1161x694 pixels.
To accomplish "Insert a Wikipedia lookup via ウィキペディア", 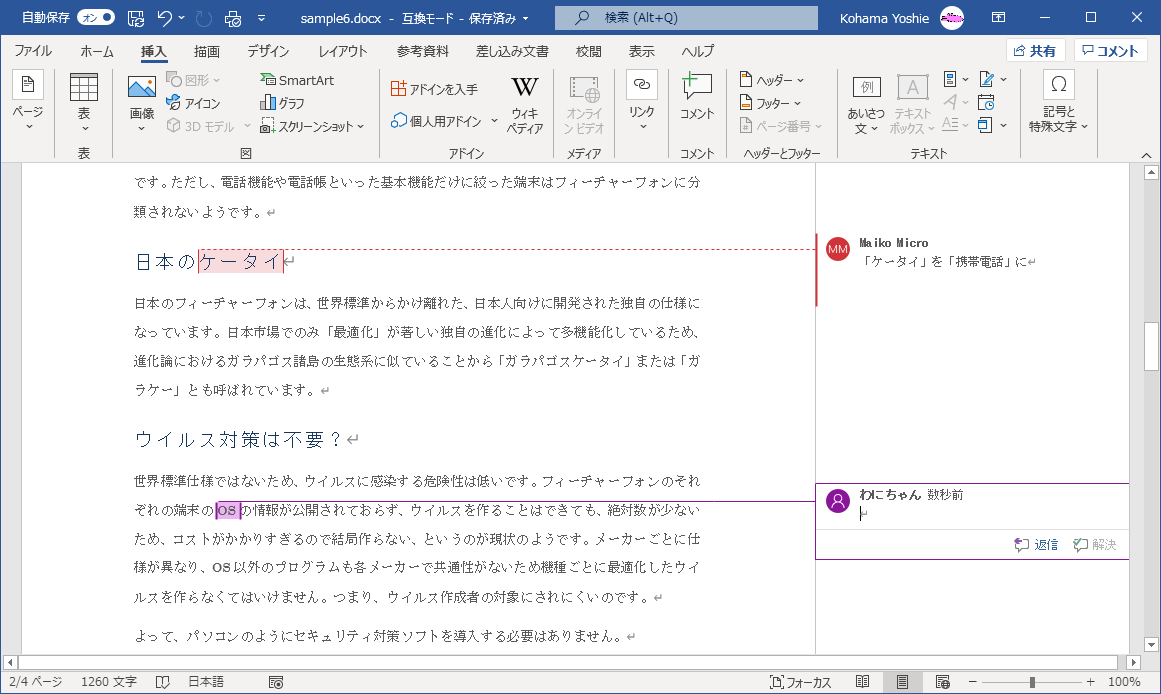I will click(x=524, y=101).
